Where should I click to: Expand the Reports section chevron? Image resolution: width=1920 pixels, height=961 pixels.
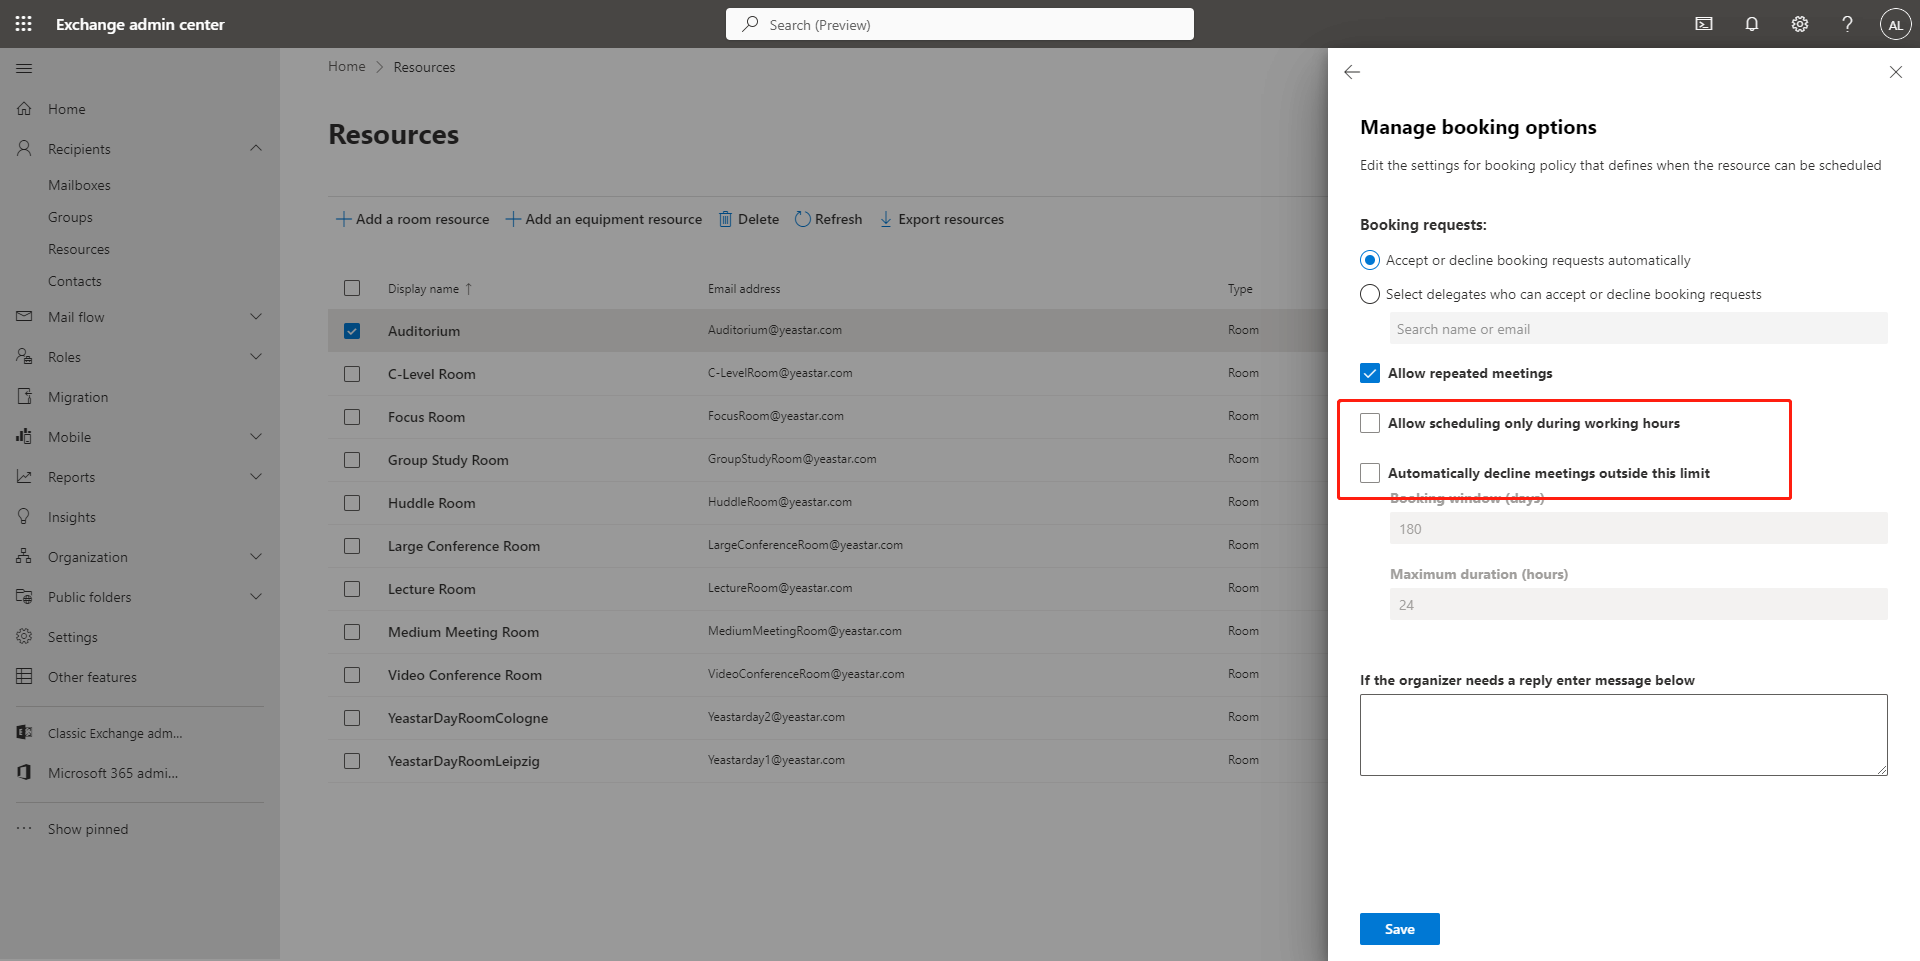(256, 476)
